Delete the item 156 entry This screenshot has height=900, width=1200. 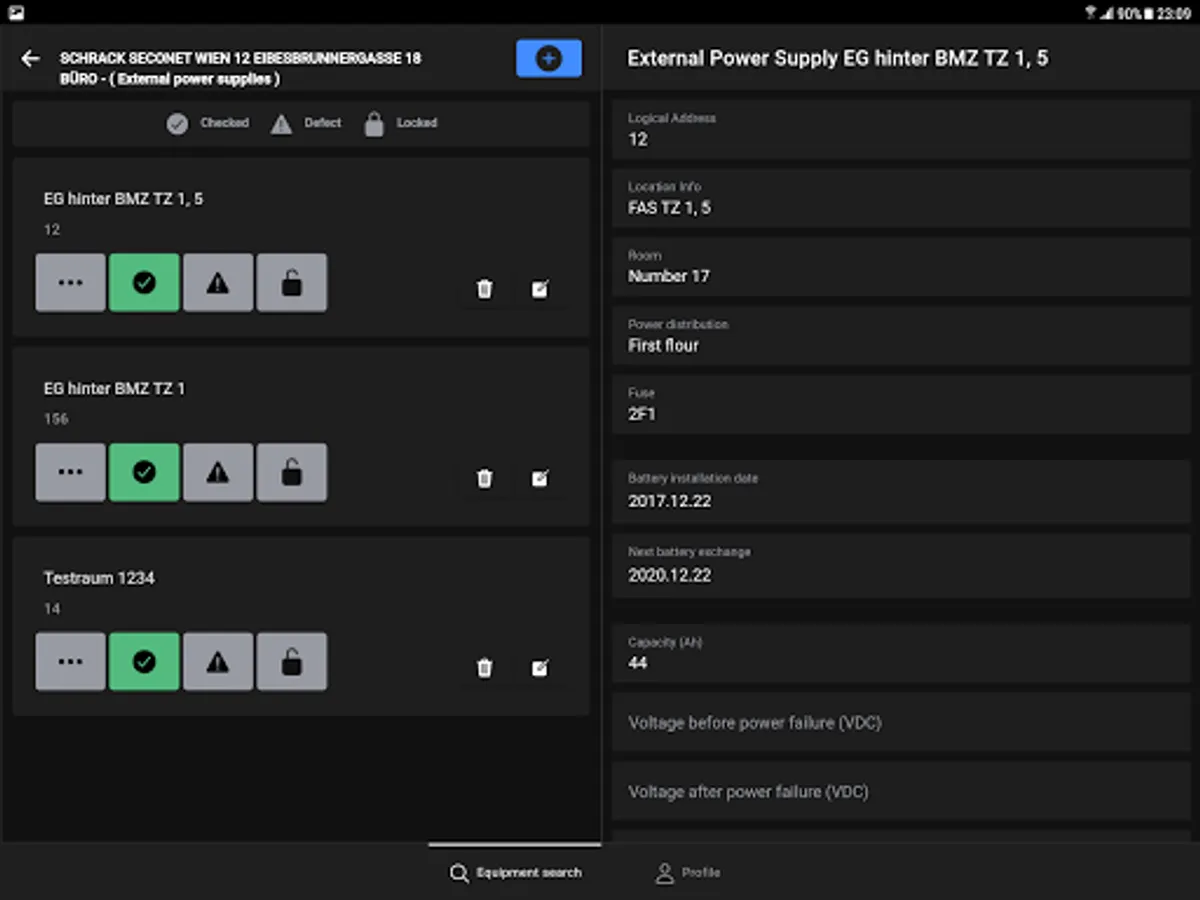[x=484, y=478]
